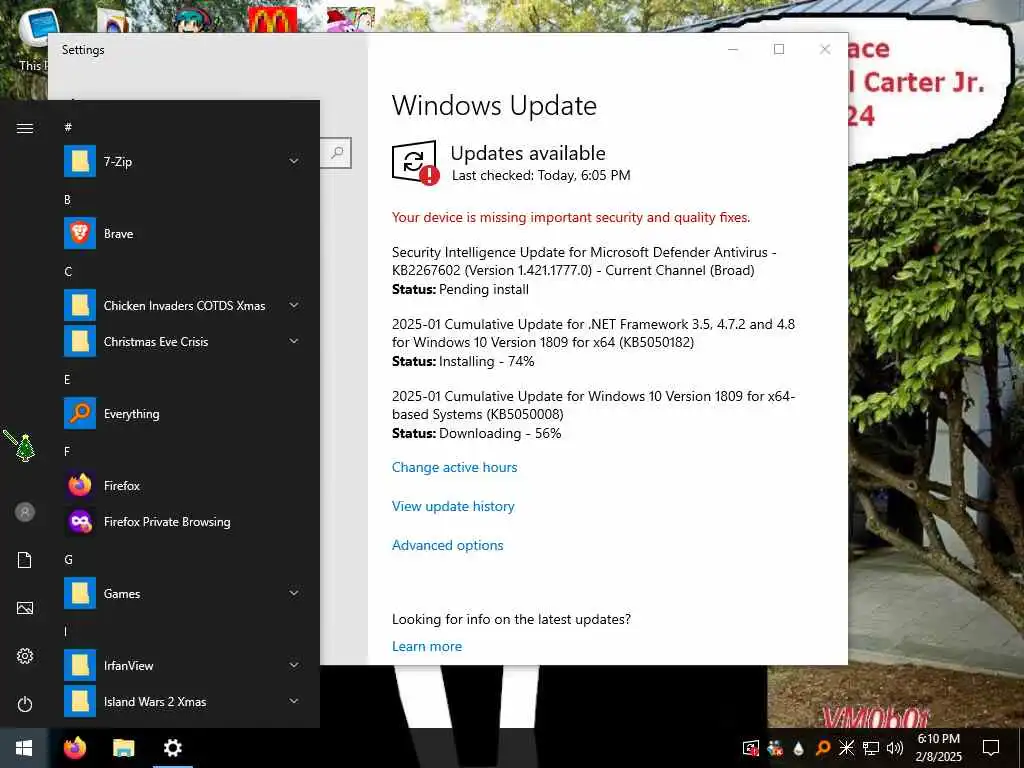Click Change active hours link
Image resolution: width=1024 pixels, height=768 pixels.
click(x=455, y=467)
